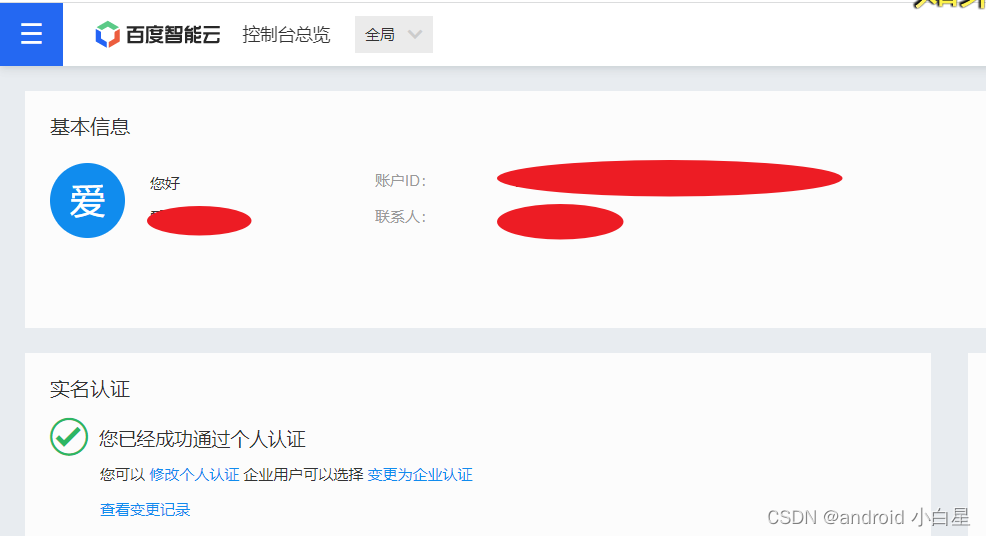Select the redacted account ID value
The height and width of the screenshot is (536, 986).
pos(670,178)
